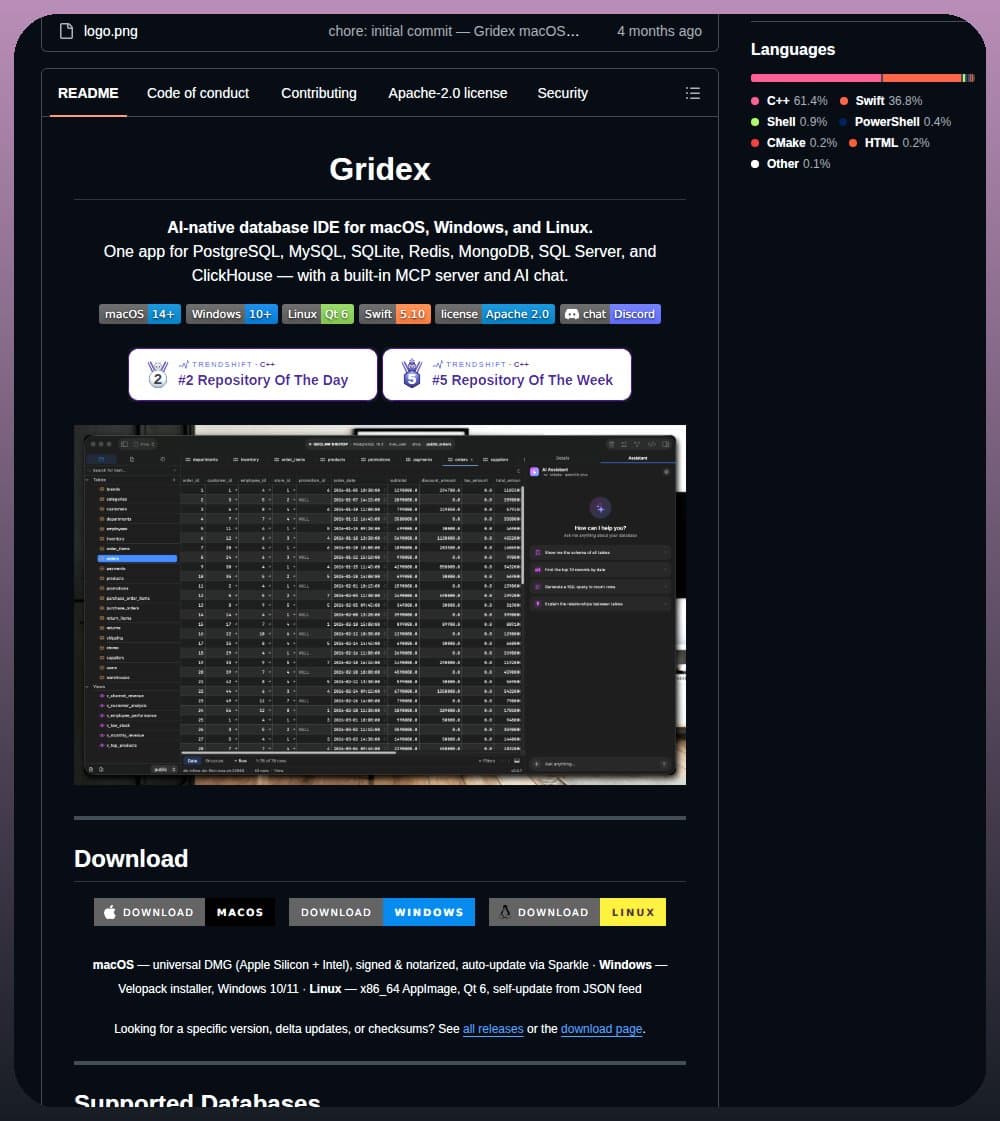This screenshot has width=1000, height=1121.
Task: Click the Swift 5.10 badge
Action: point(395,314)
